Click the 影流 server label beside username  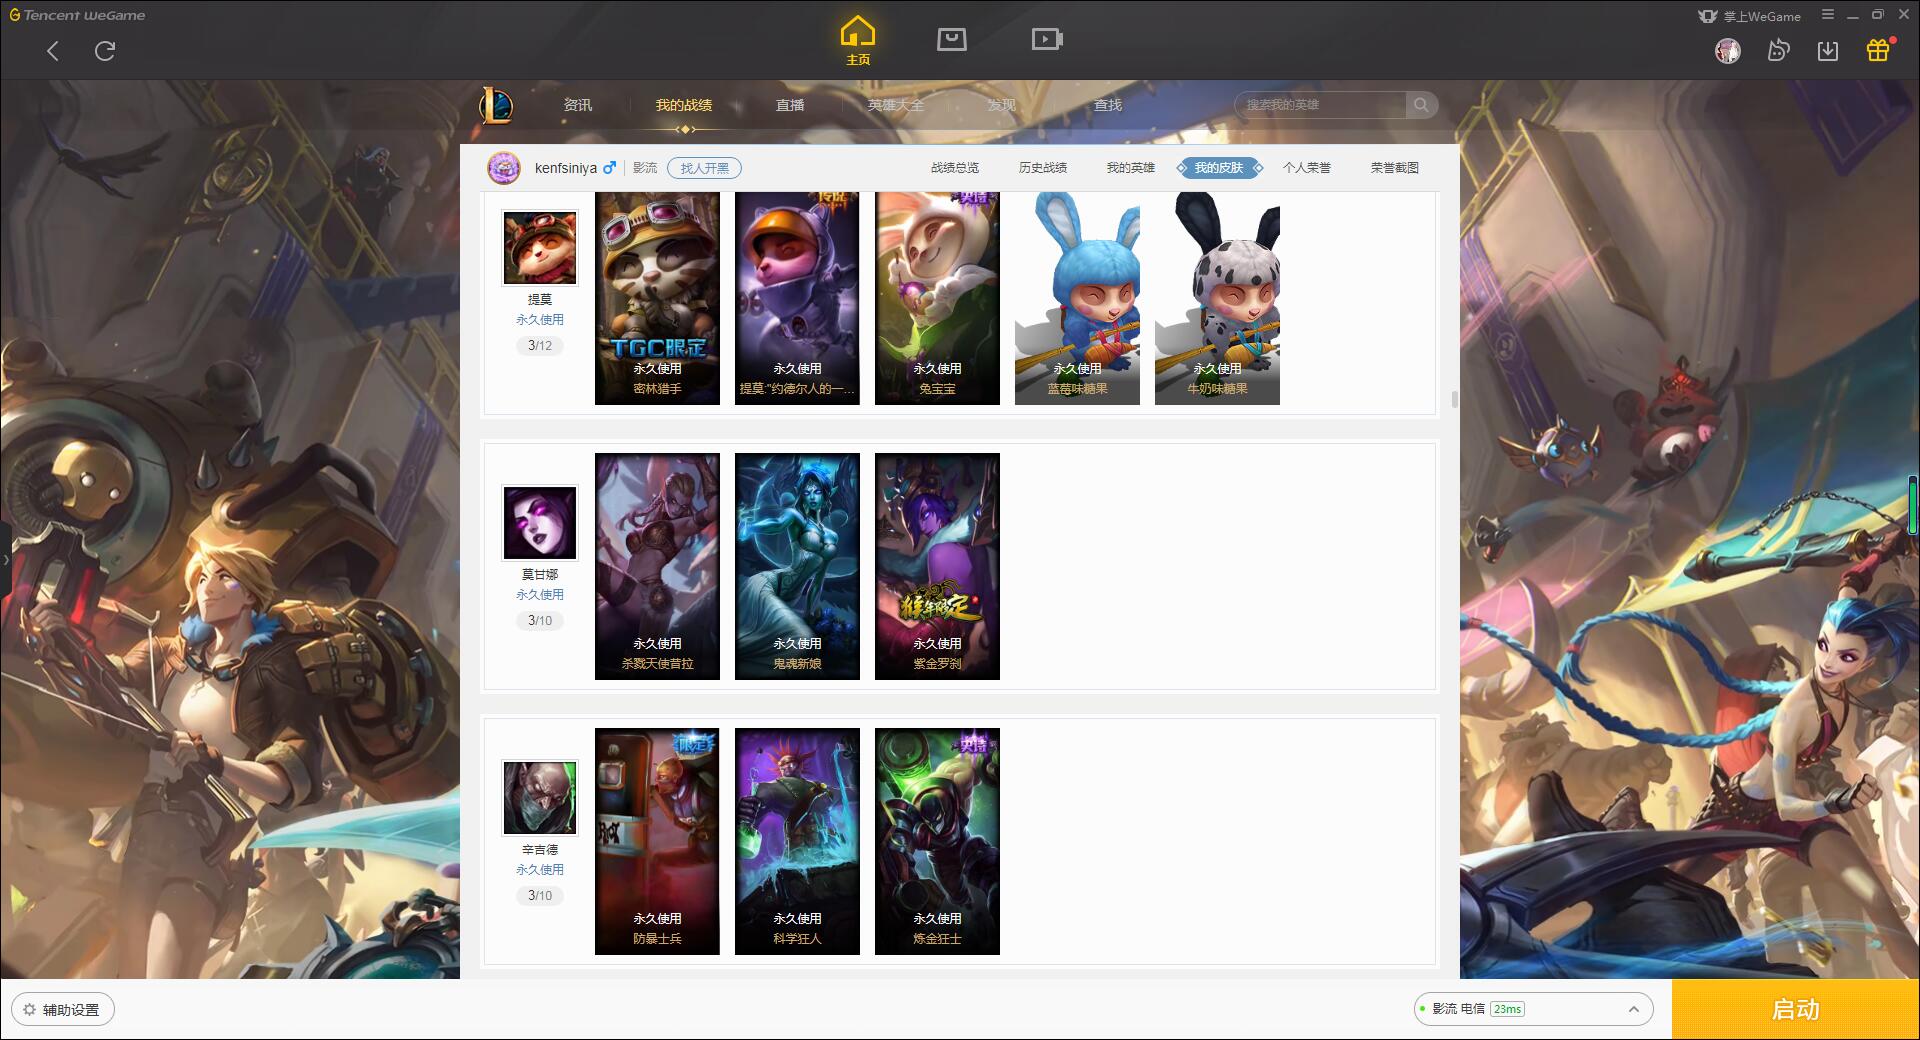point(645,168)
